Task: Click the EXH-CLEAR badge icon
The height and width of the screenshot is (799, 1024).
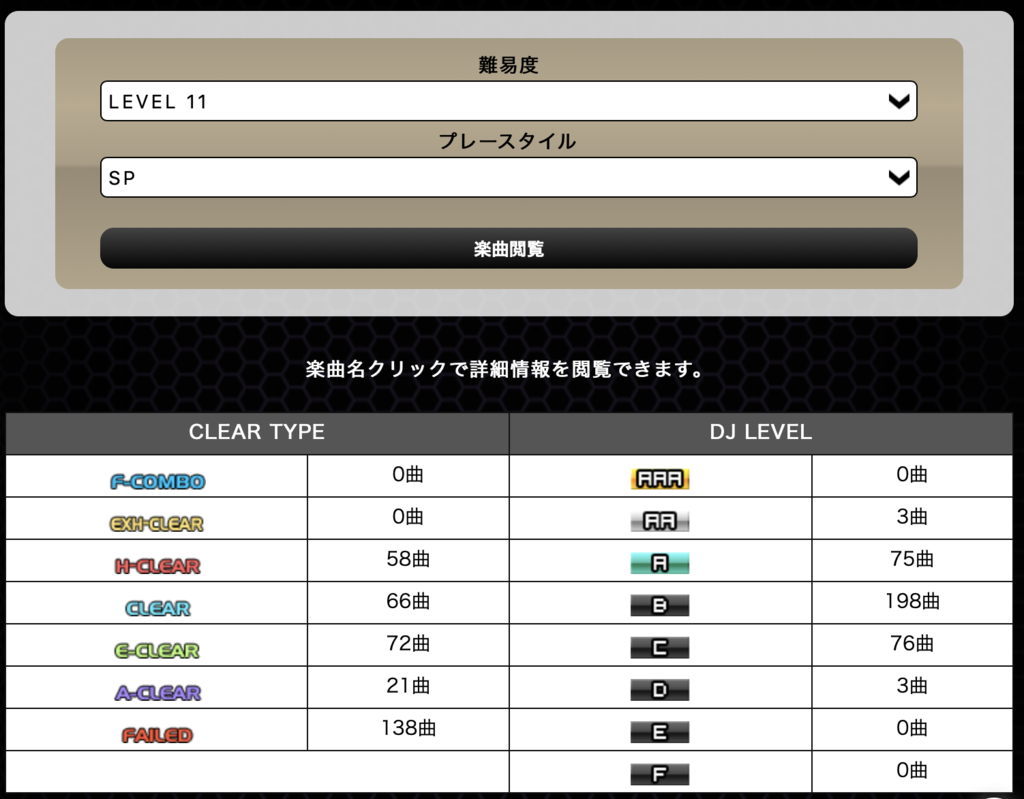Action: click(x=157, y=524)
